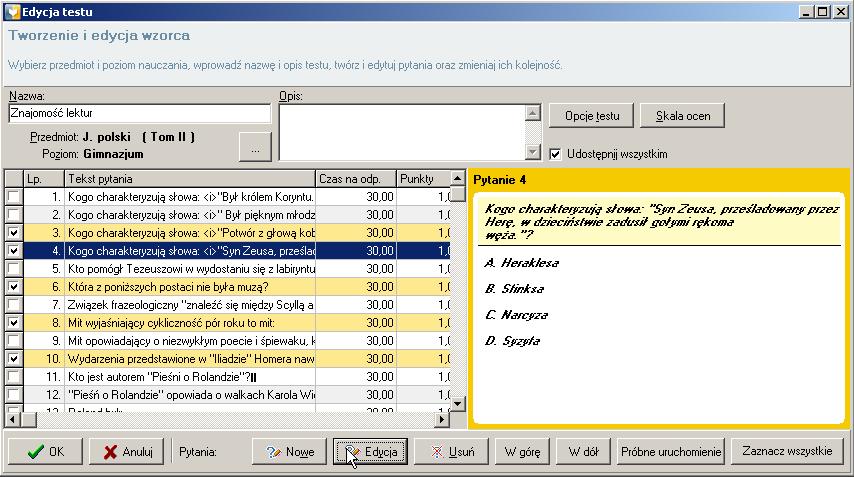Cancel with the Anuluj button
Image resolution: width=854 pixels, height=477 pixels.
click(x=126, y=451)
